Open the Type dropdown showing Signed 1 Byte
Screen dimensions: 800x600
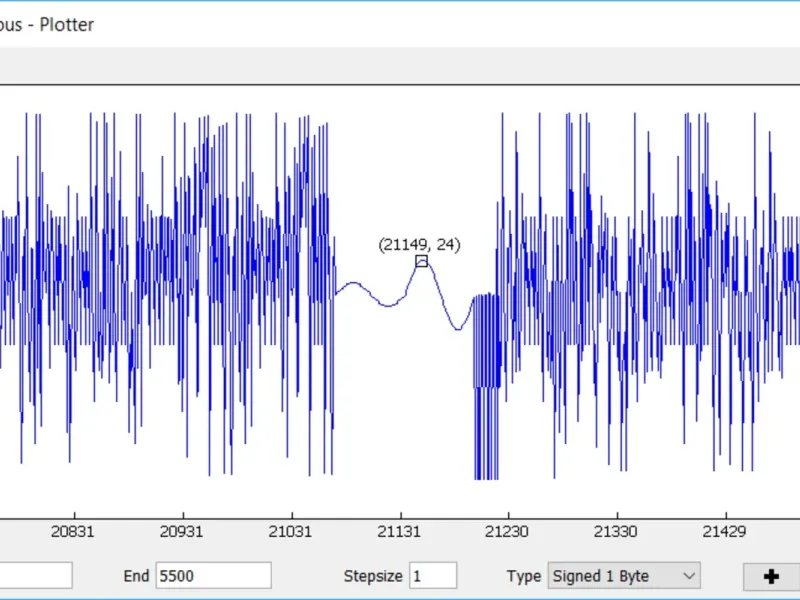(x=624, y=576)
